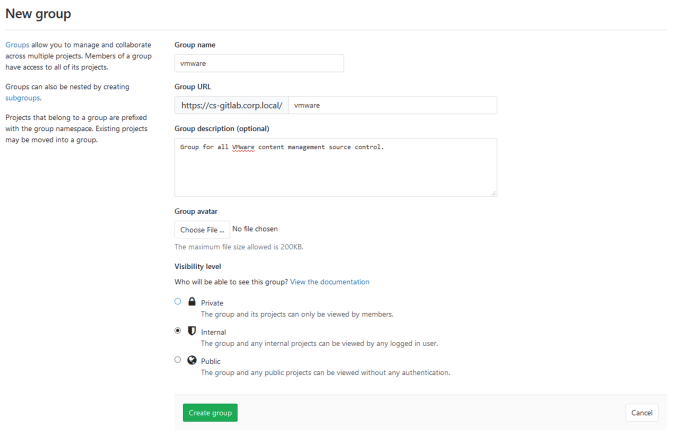This screenshot has width=675, height=434.
Task: Click the Private description about members viewing
Action: click(x=297, y=314)
